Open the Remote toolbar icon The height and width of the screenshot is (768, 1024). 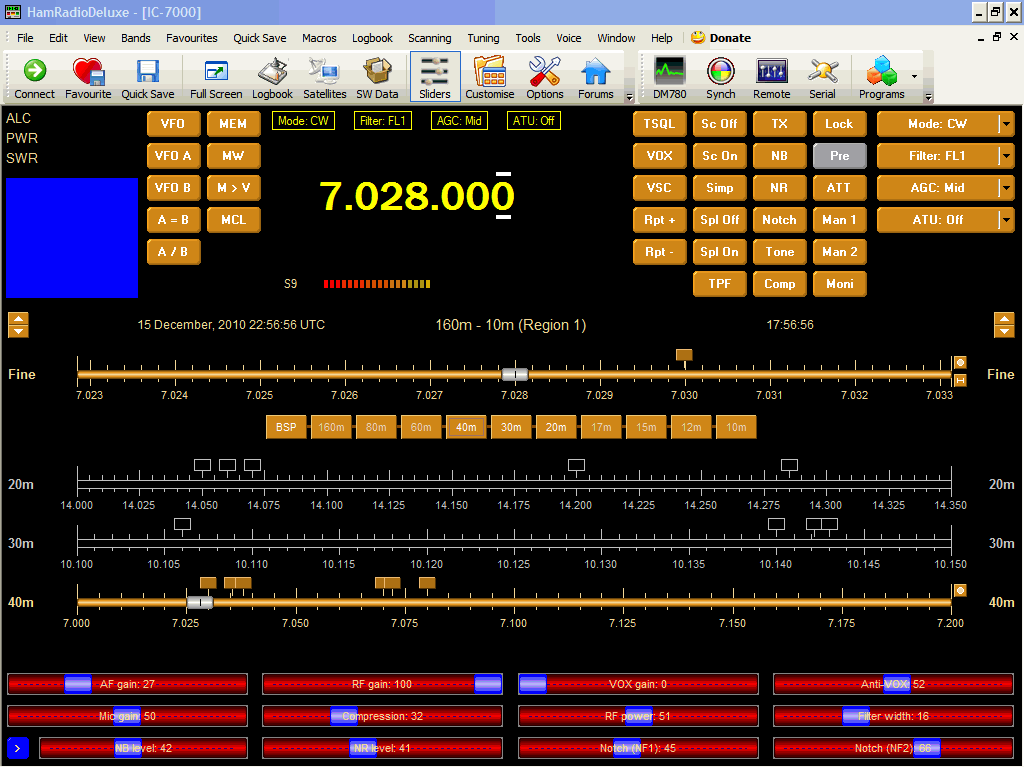(x=771, y=77)
